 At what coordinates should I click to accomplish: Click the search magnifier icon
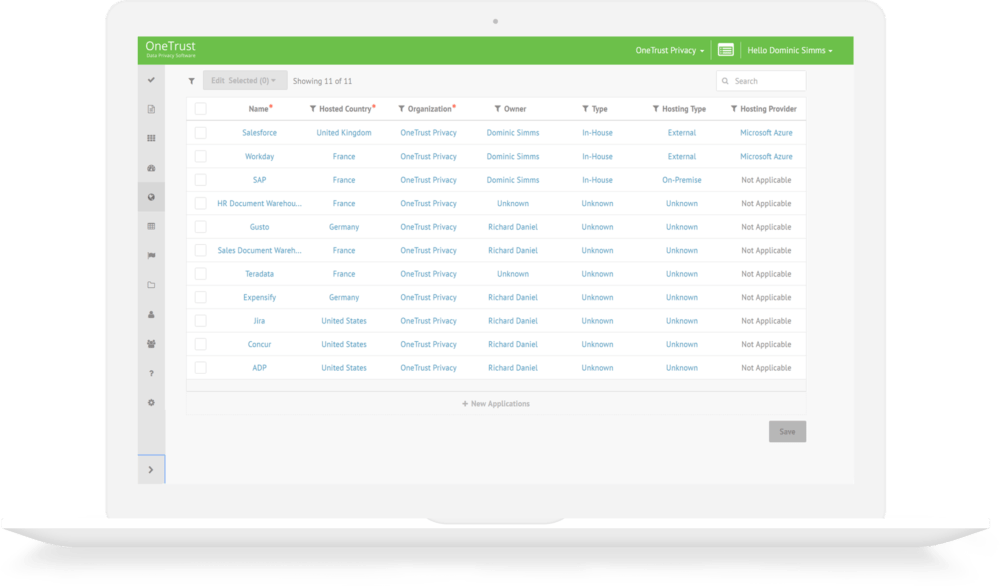pos(725,81)
